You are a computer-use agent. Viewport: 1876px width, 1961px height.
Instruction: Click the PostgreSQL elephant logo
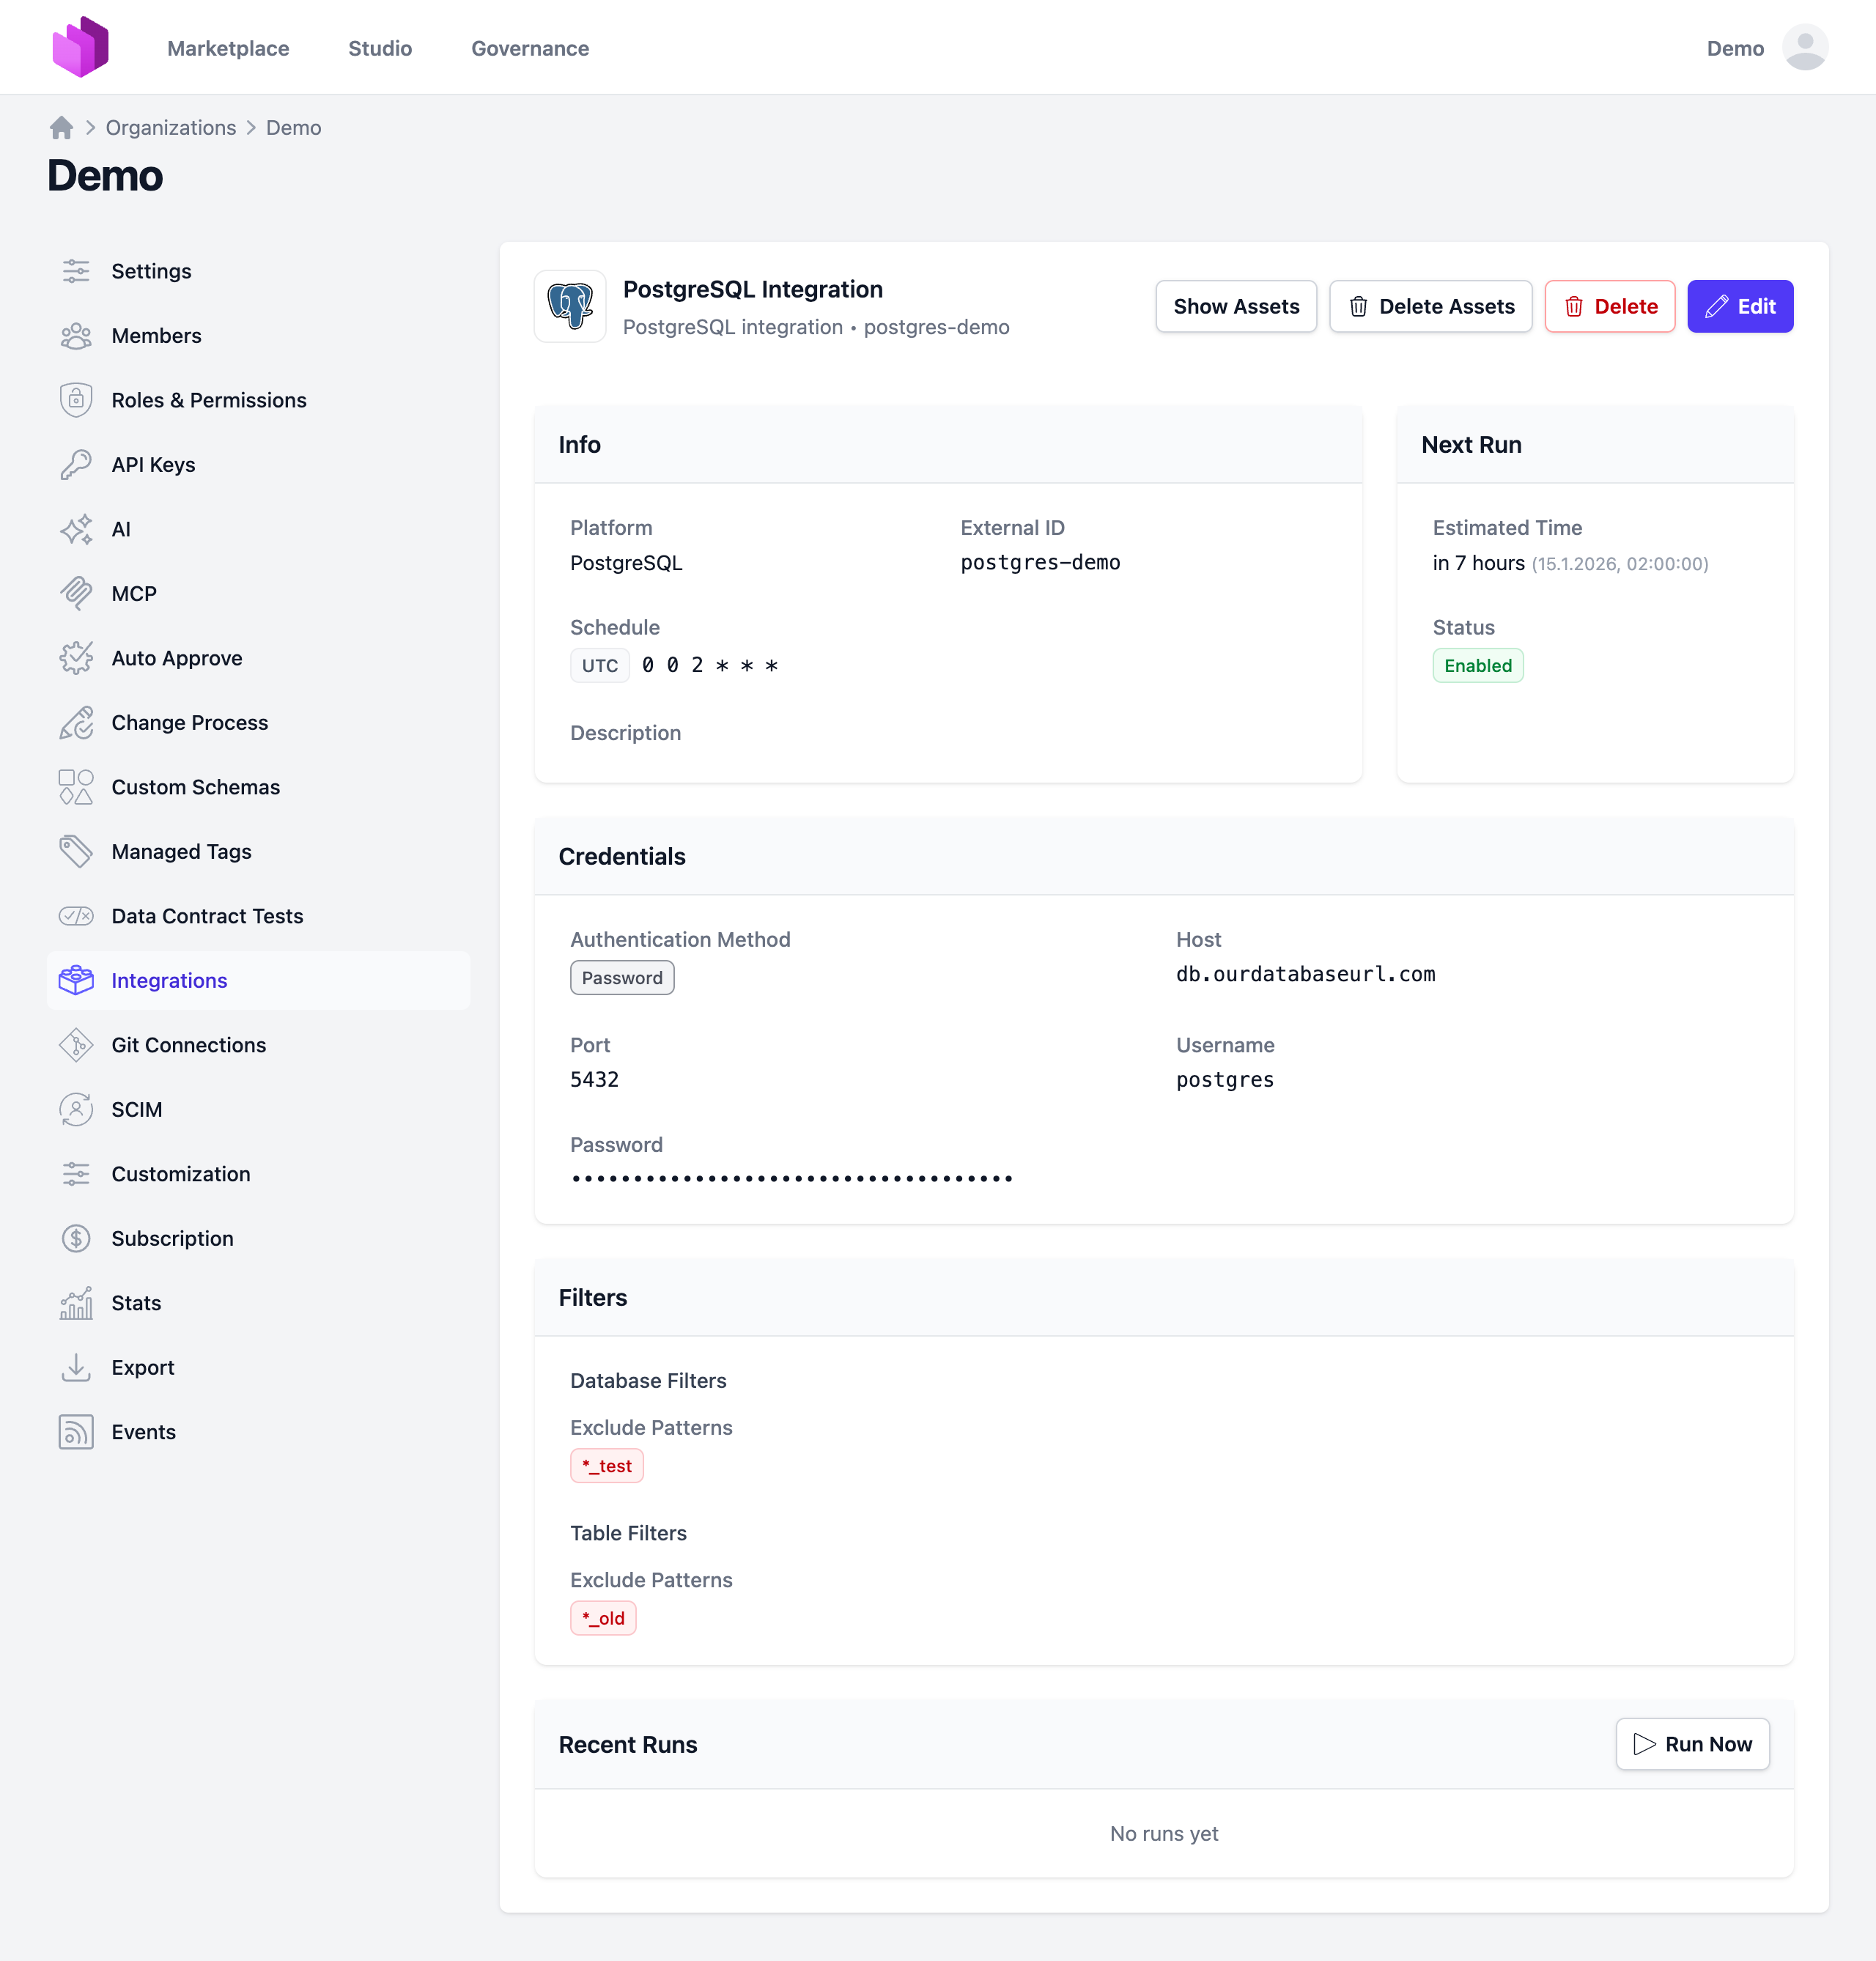pyautogui.click(x=570, y=306)
